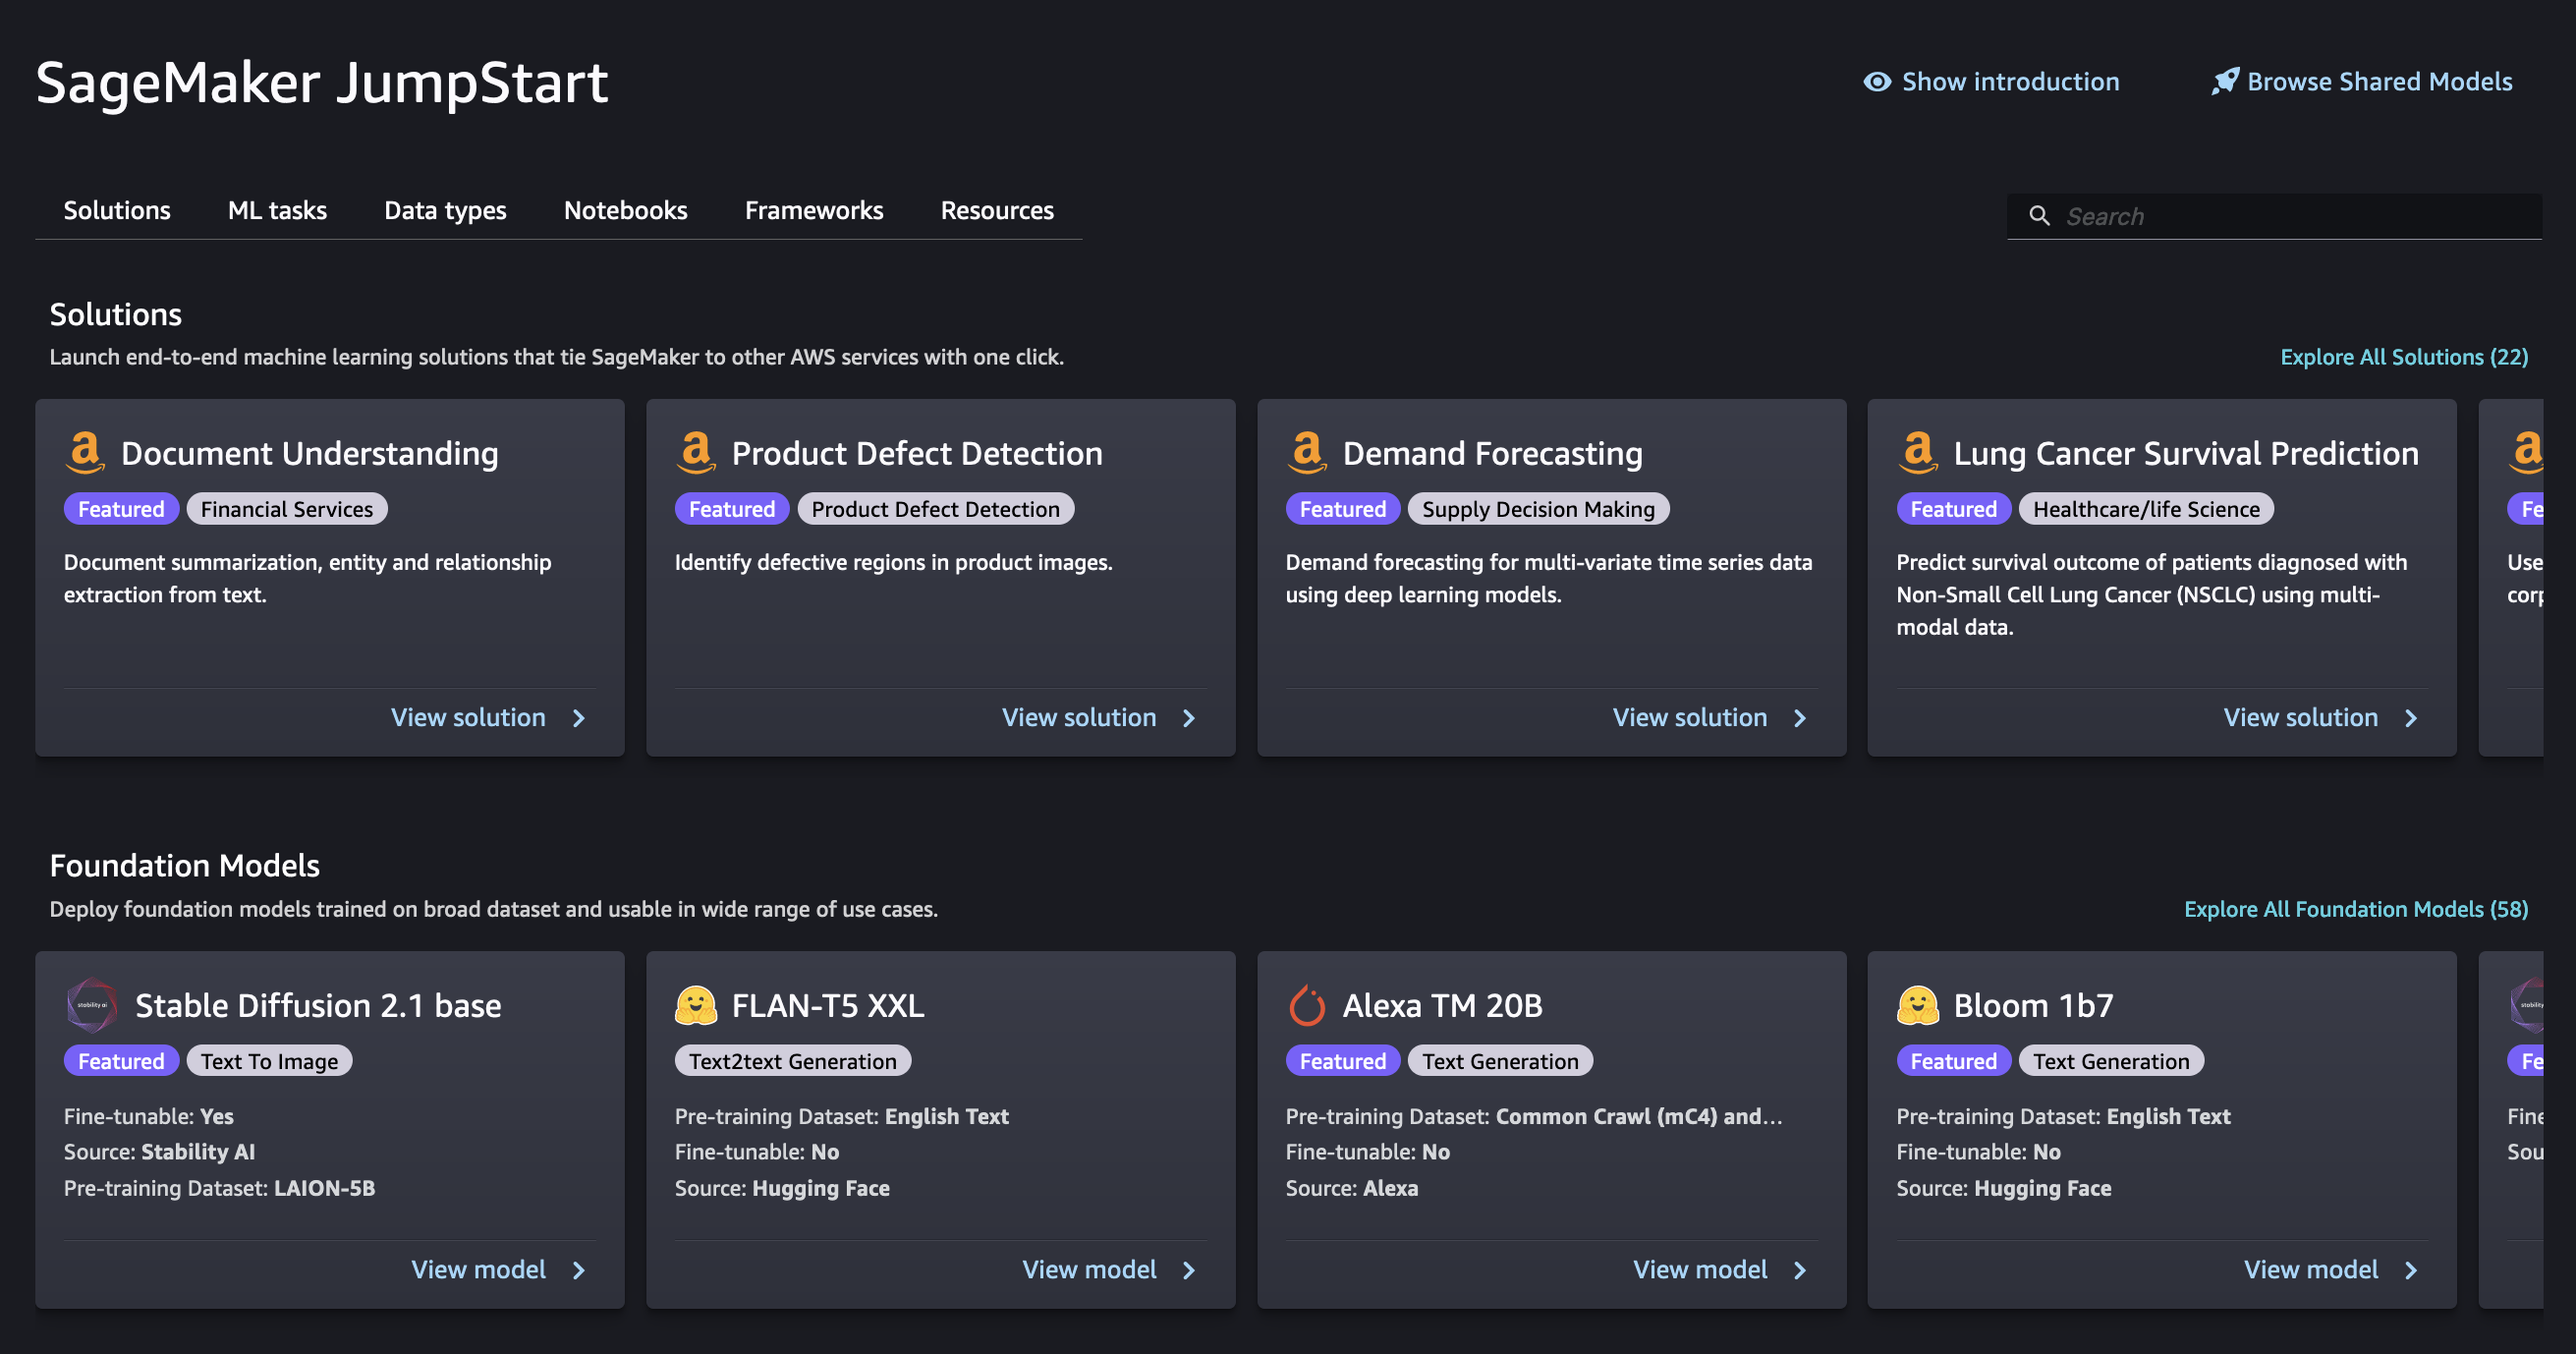This screenshot has width=2576, height=1354.
Task: Click 'Source: Stability AI' text
Action: coord(160,1152)
